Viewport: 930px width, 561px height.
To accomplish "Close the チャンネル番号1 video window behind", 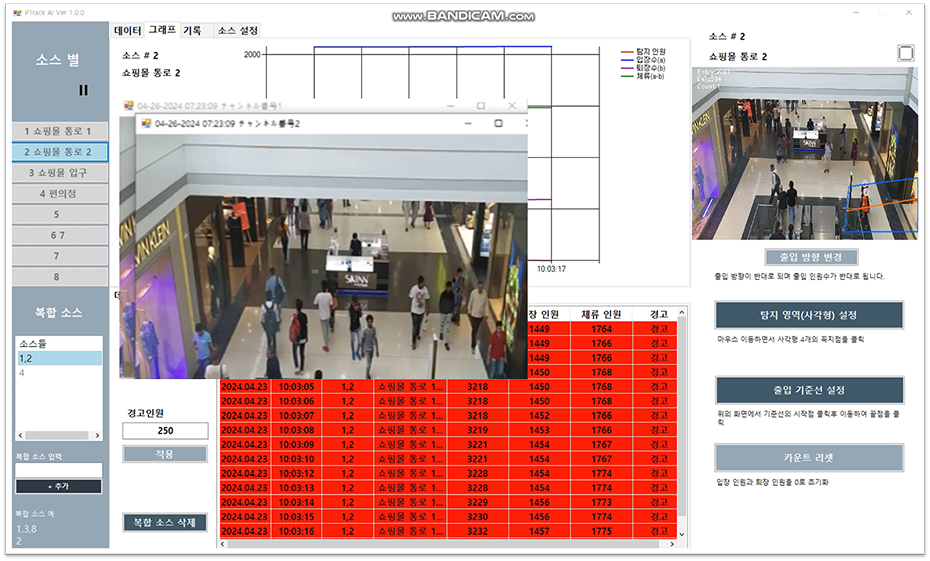I will 512,106.
